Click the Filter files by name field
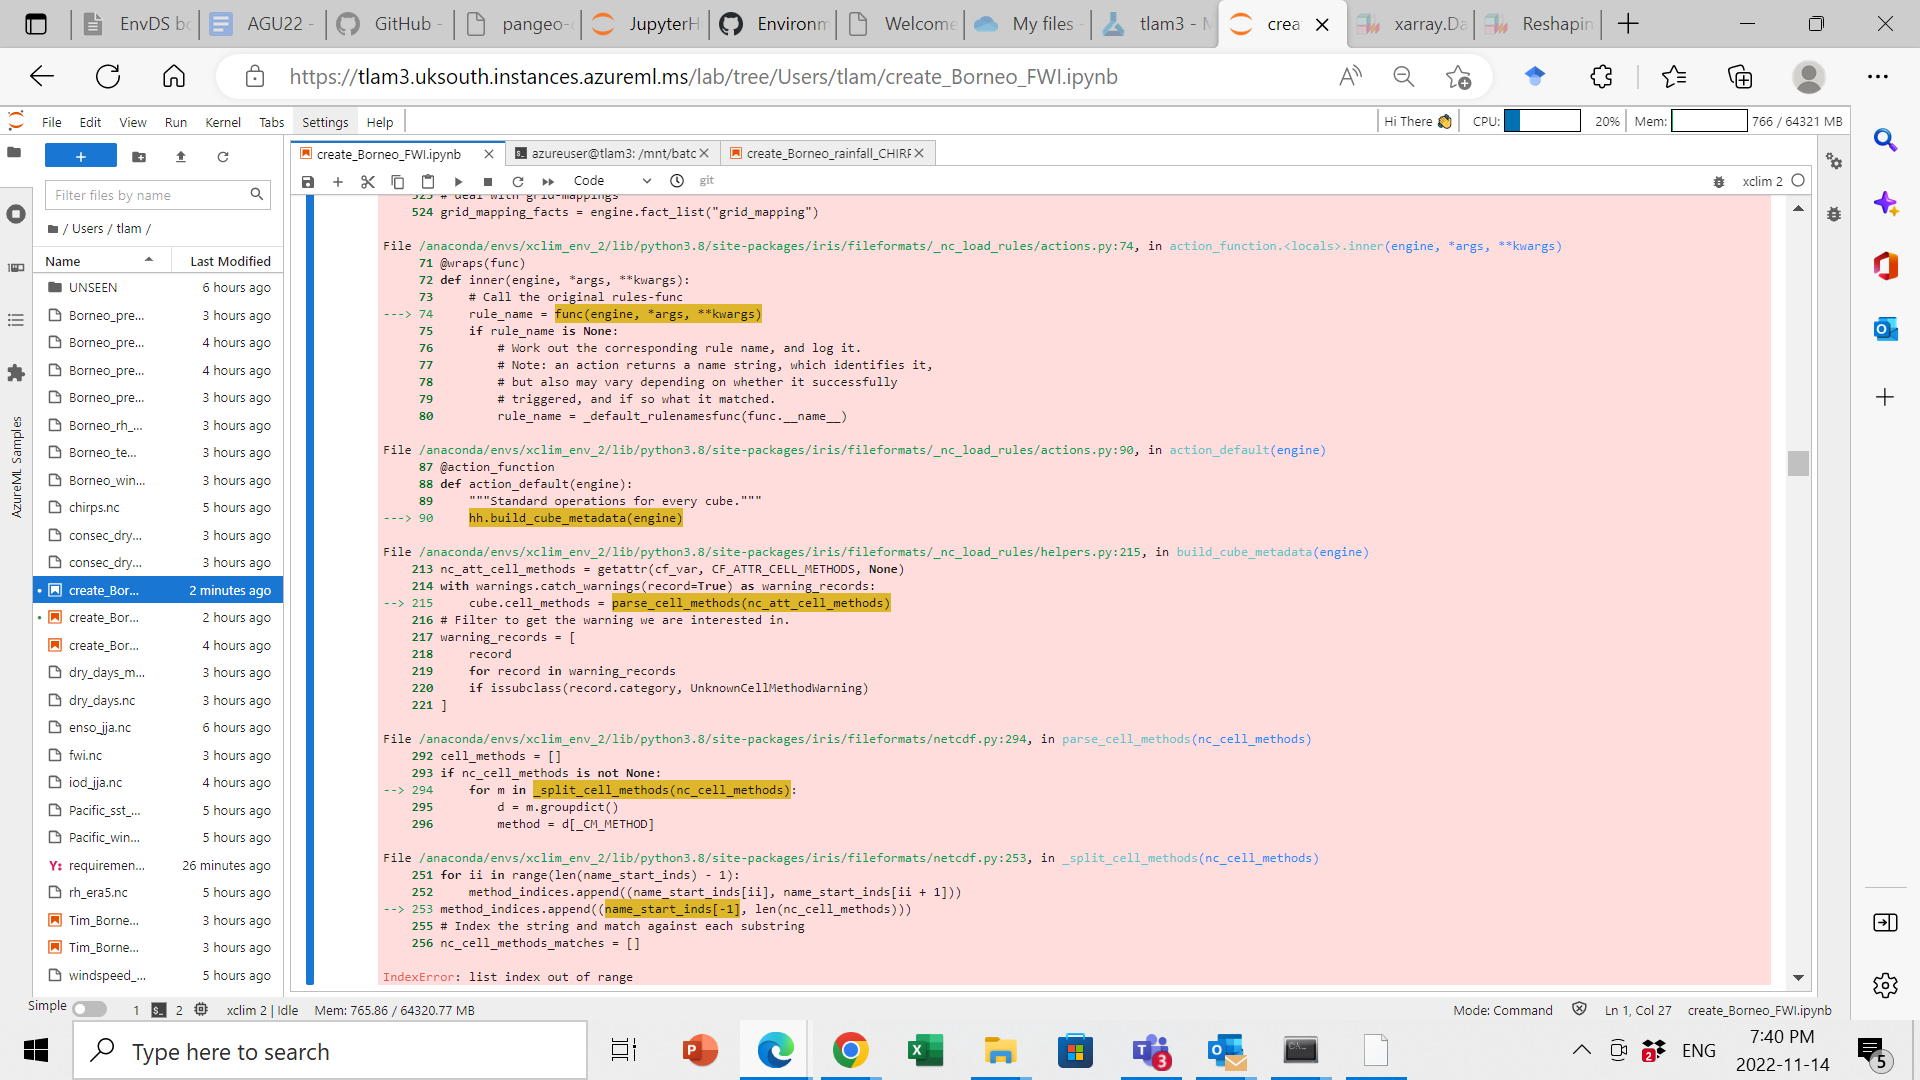This screenshot has height=1080, width=1920. (x=150, y=195)
